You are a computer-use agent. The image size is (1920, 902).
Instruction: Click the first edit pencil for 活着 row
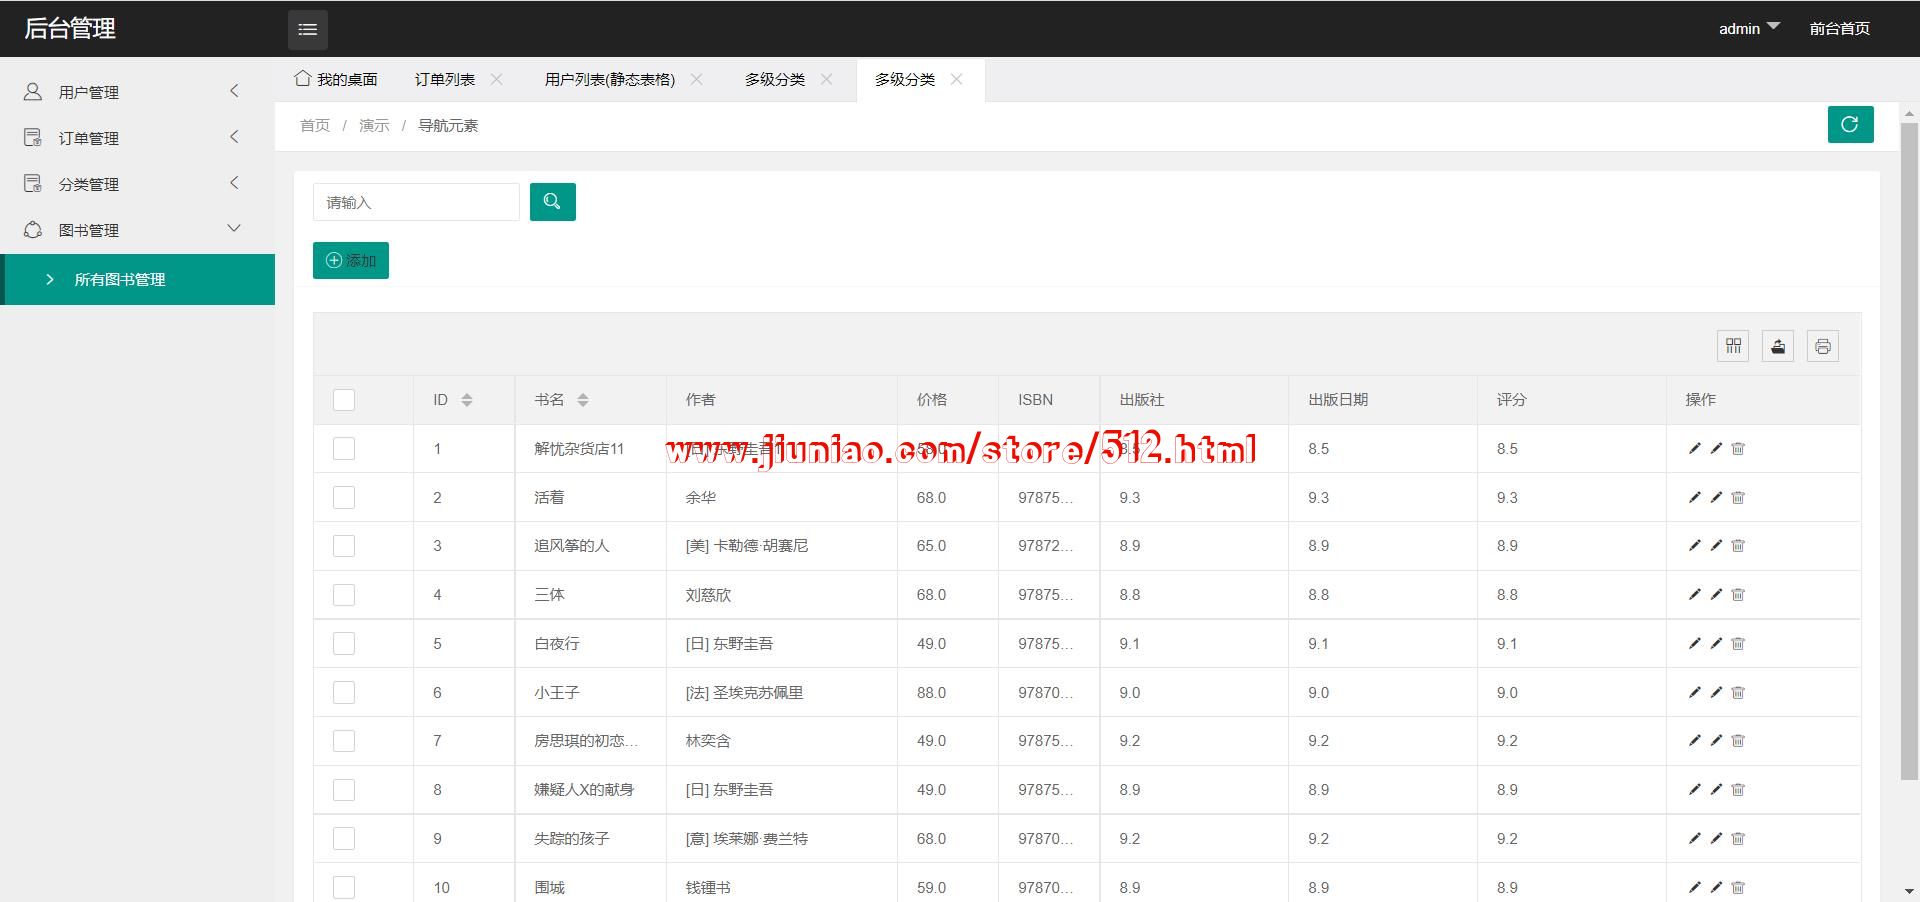pos(1694,497)
